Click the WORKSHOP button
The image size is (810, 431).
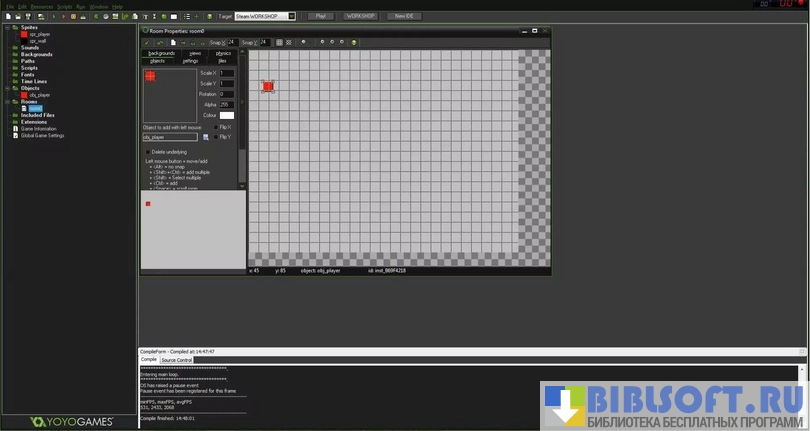click(360, 16)
